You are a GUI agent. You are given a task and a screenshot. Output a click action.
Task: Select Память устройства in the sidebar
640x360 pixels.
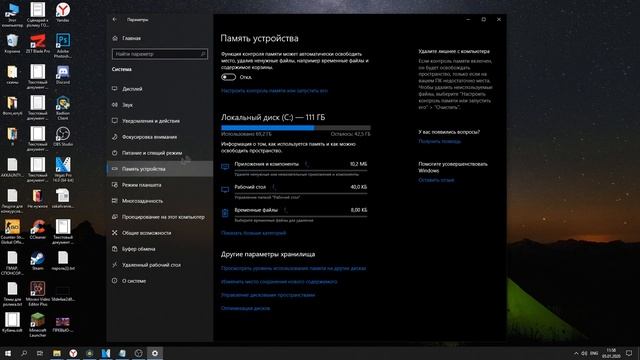click(x=159, y=169)
